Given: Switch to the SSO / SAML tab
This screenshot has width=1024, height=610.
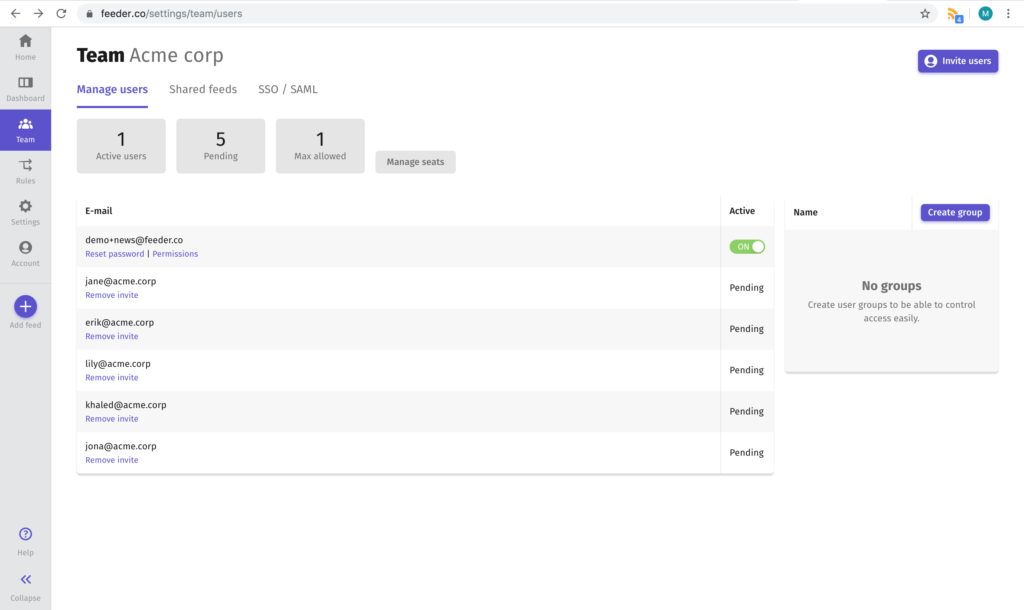Looking at the screenshot, I should point(287,89).
